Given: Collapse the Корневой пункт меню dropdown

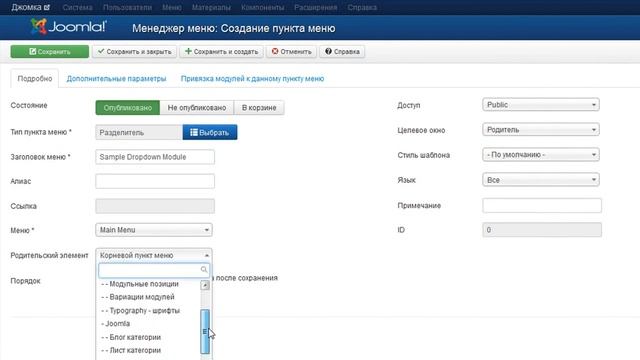Looking at the screenshot, I should click(x=154, y=255).
